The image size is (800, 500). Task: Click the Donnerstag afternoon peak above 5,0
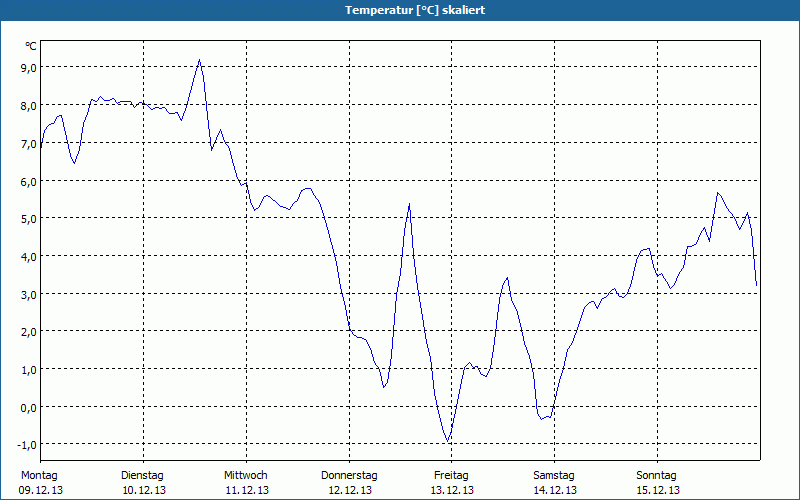click(410, 204)
